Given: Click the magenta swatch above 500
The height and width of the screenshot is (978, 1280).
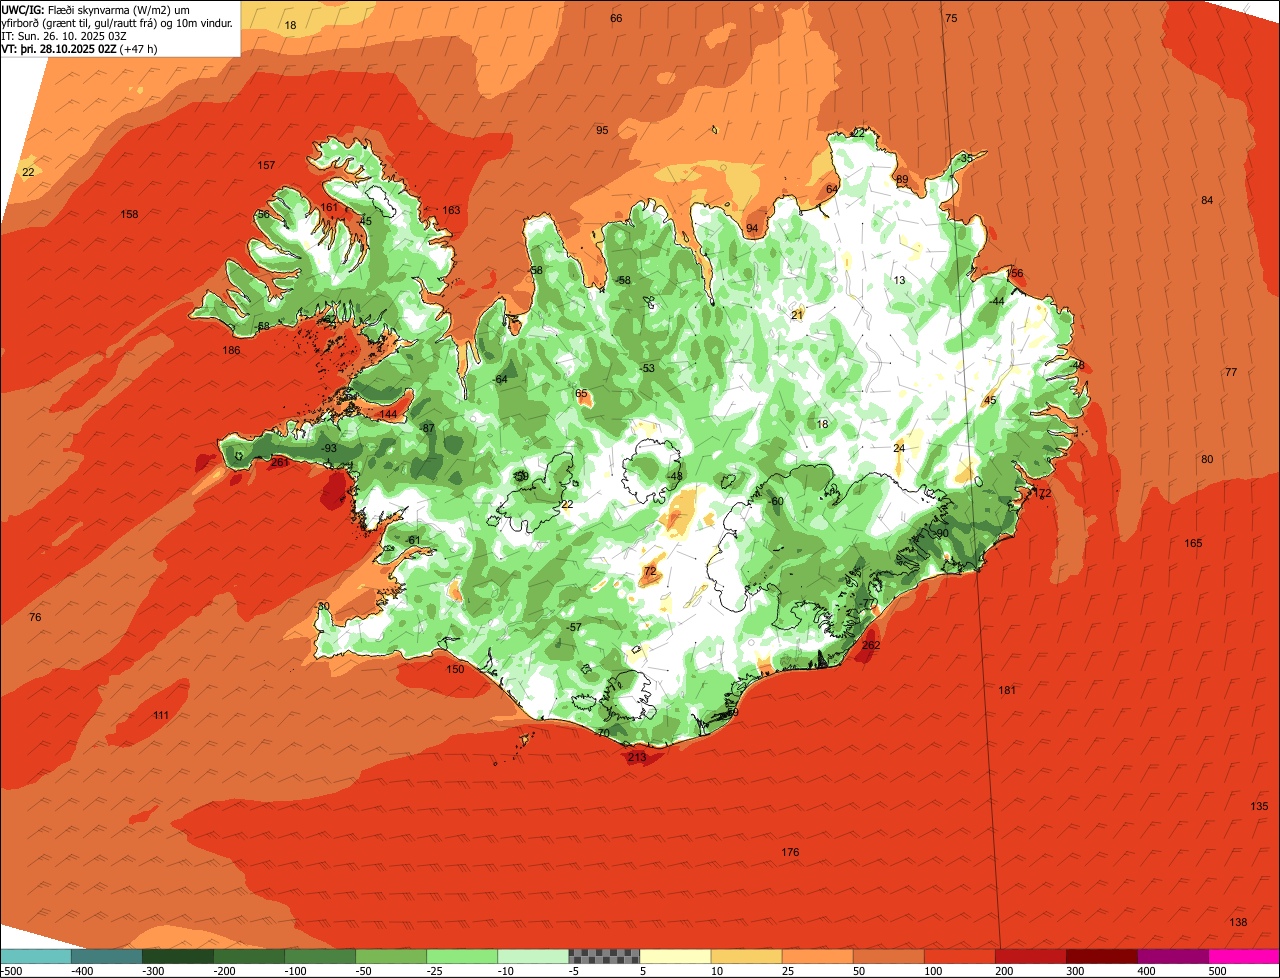Looking at the screenshot, I should click(x=1244, y=956).
